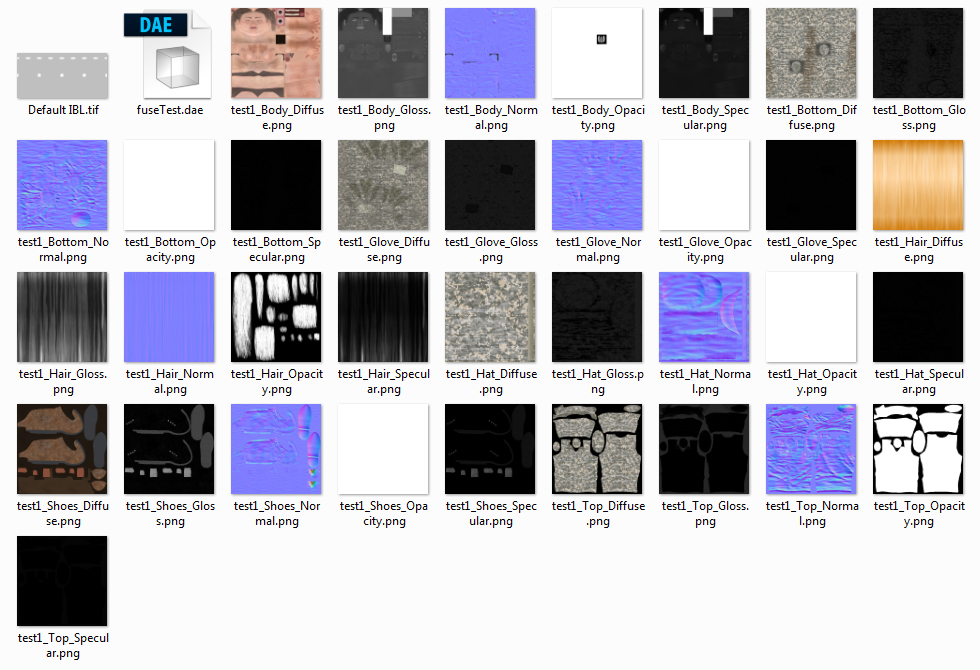980x670 pixels.
Task: Select the test1_Top_Specular.png thumbnail
Action: [x=62, y=581]
